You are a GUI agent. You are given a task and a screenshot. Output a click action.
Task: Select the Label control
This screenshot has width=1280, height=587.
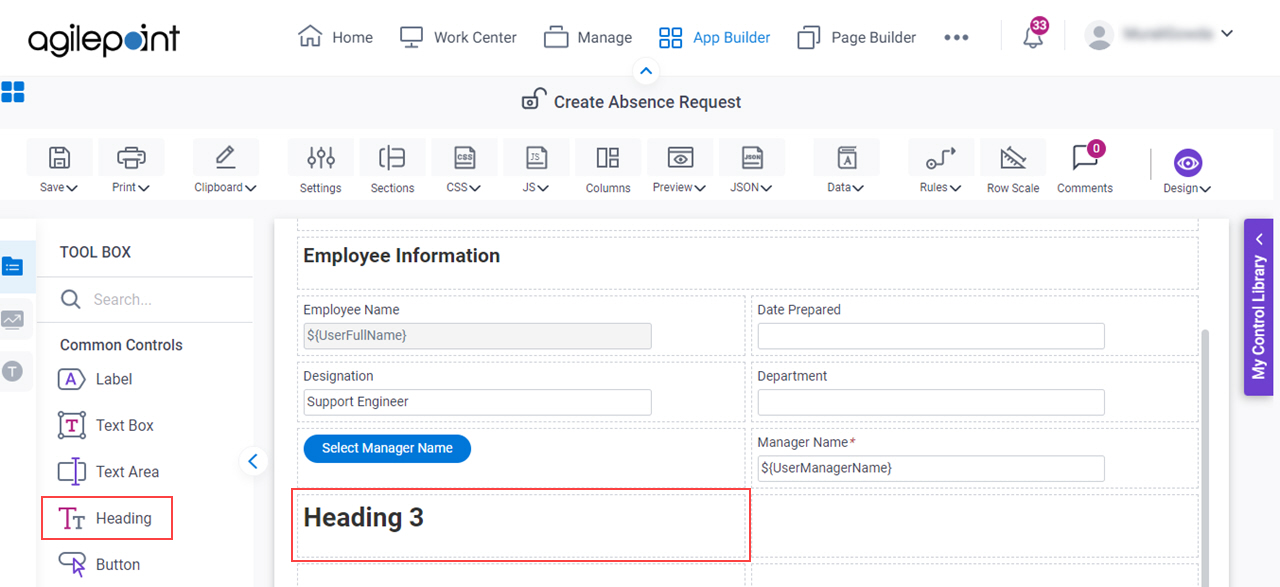coord(95,379)
